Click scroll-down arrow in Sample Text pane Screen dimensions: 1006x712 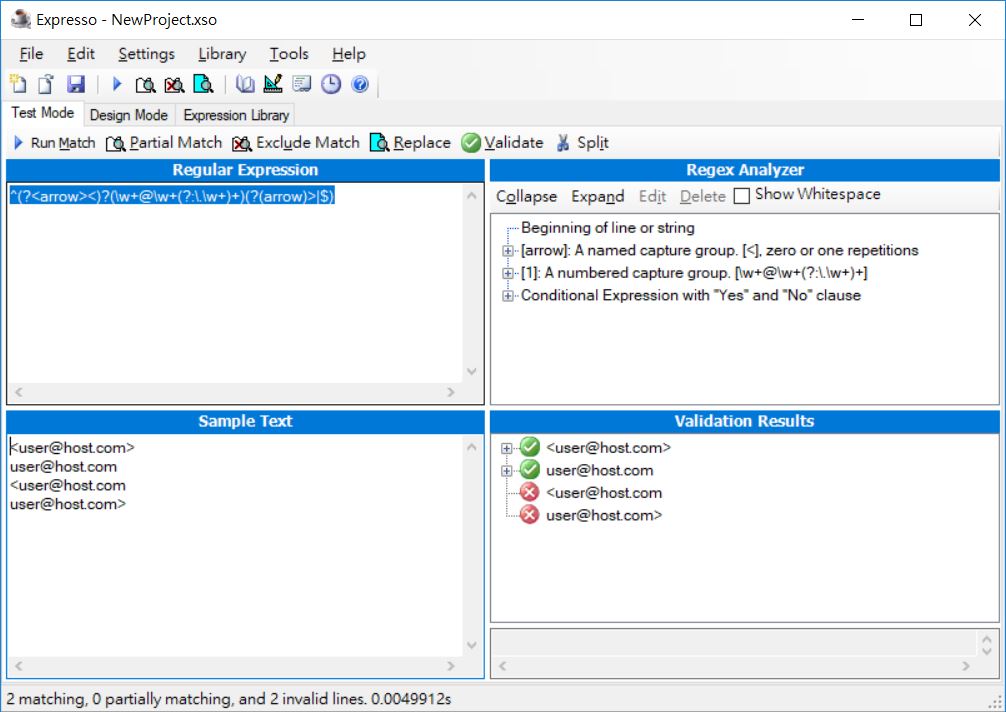point(472,645)
